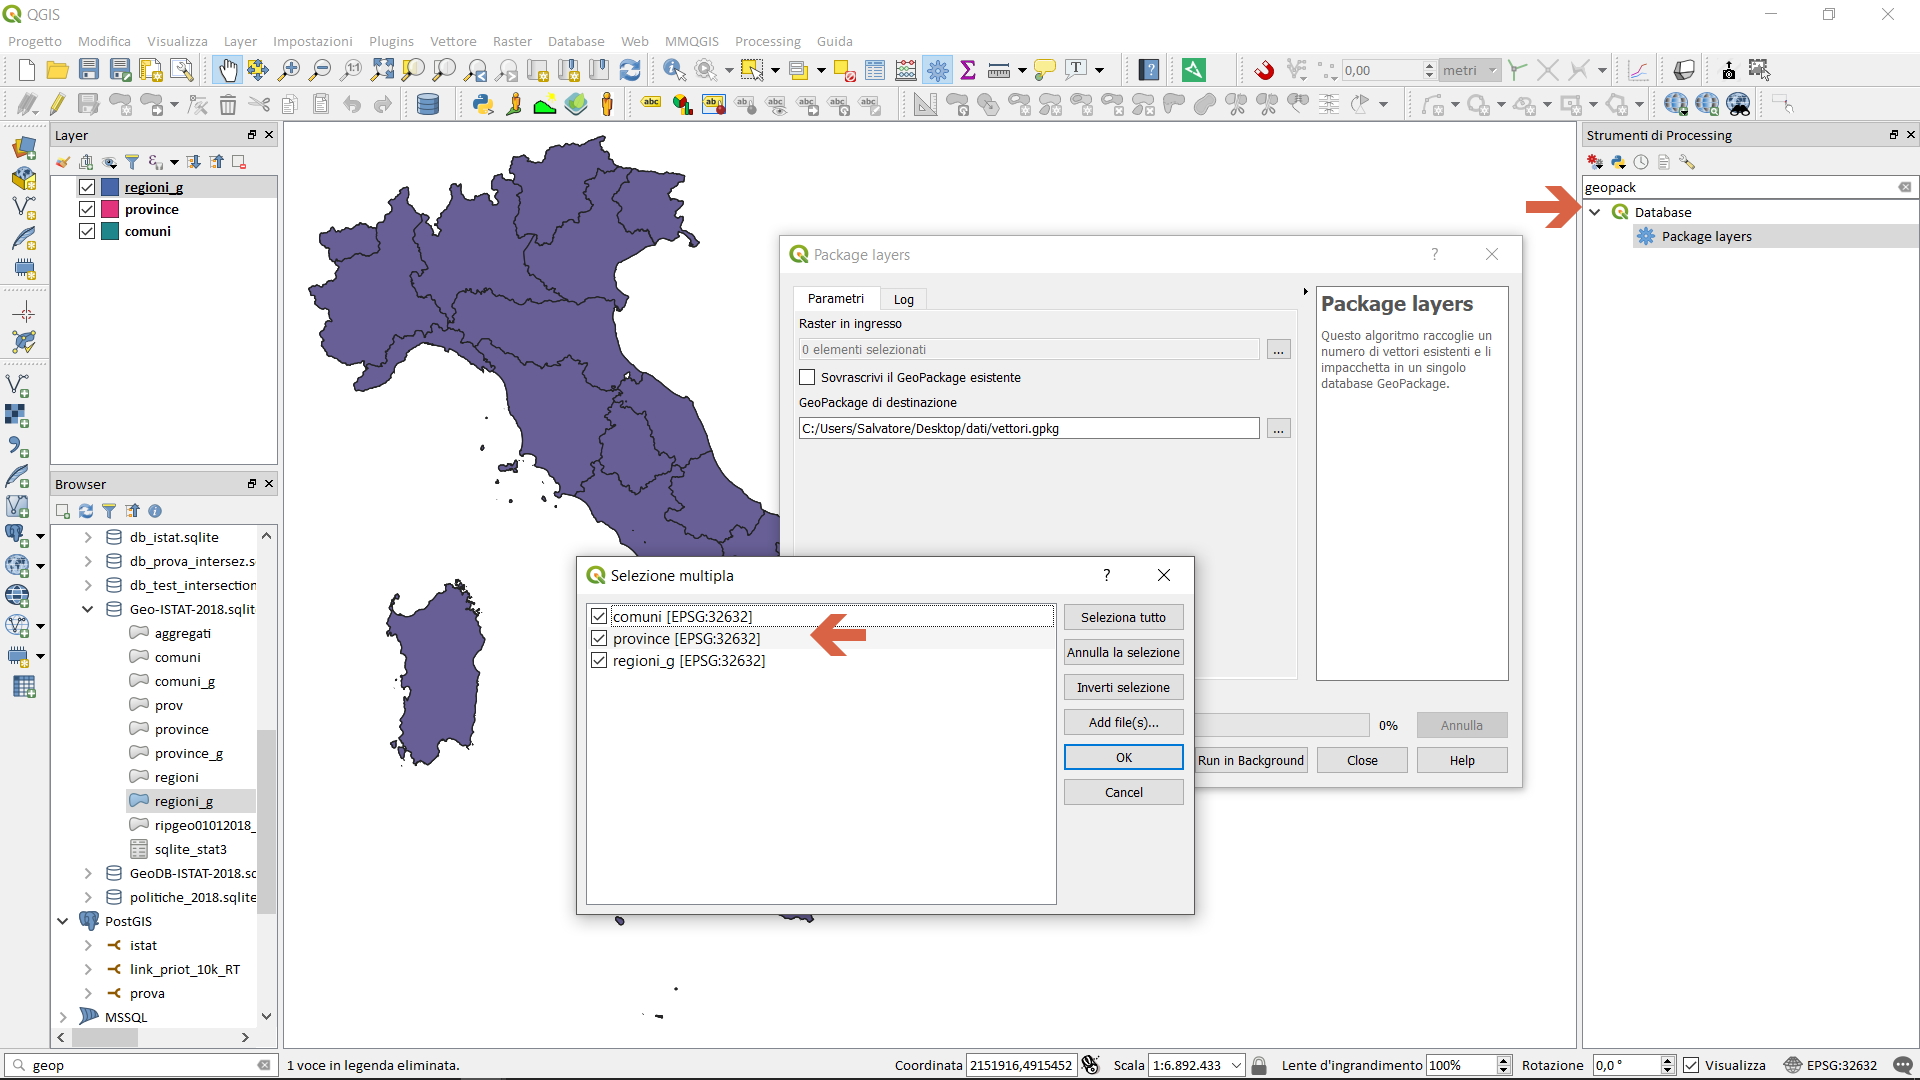Click the Refresh map icon
Image resolution: width=1920 pixels, height=1080 pixels.
(x=630, y=70)
